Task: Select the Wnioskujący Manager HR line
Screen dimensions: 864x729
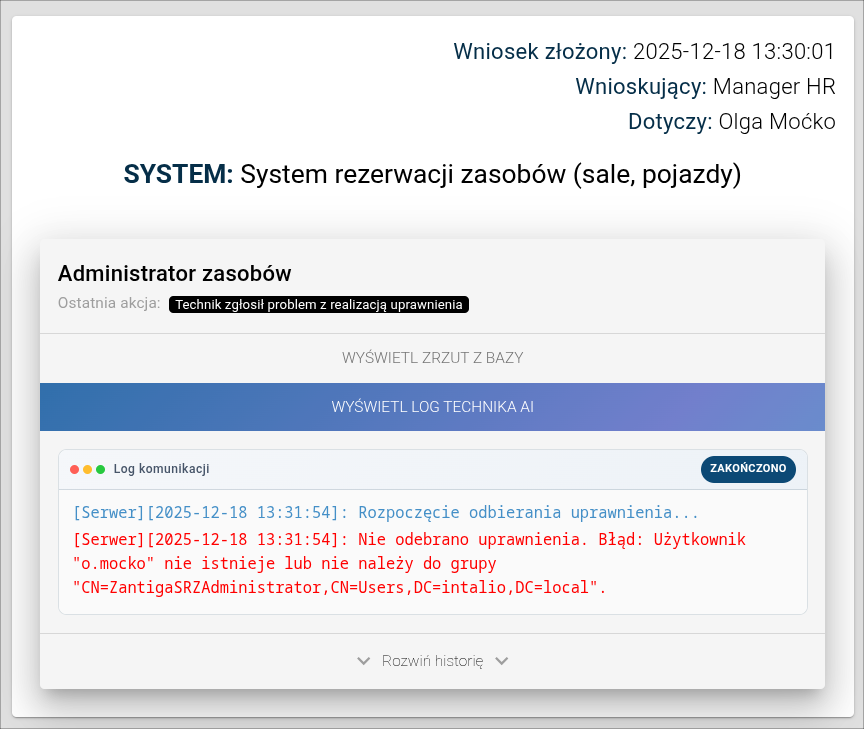Action: click(x=705, y=87)
